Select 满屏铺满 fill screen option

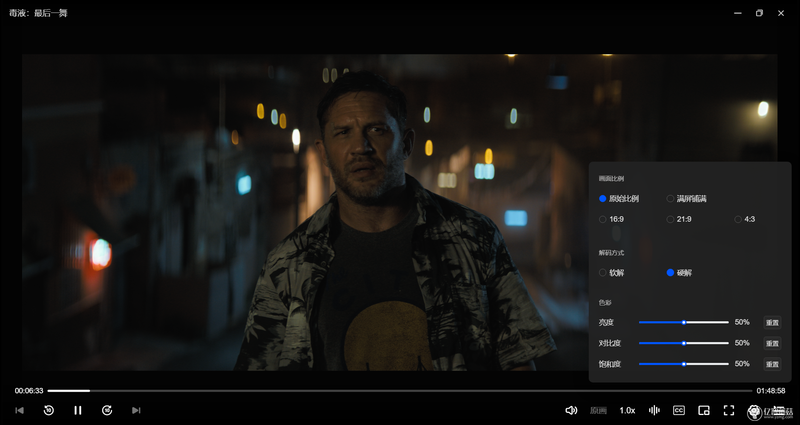tap(687, 198)
